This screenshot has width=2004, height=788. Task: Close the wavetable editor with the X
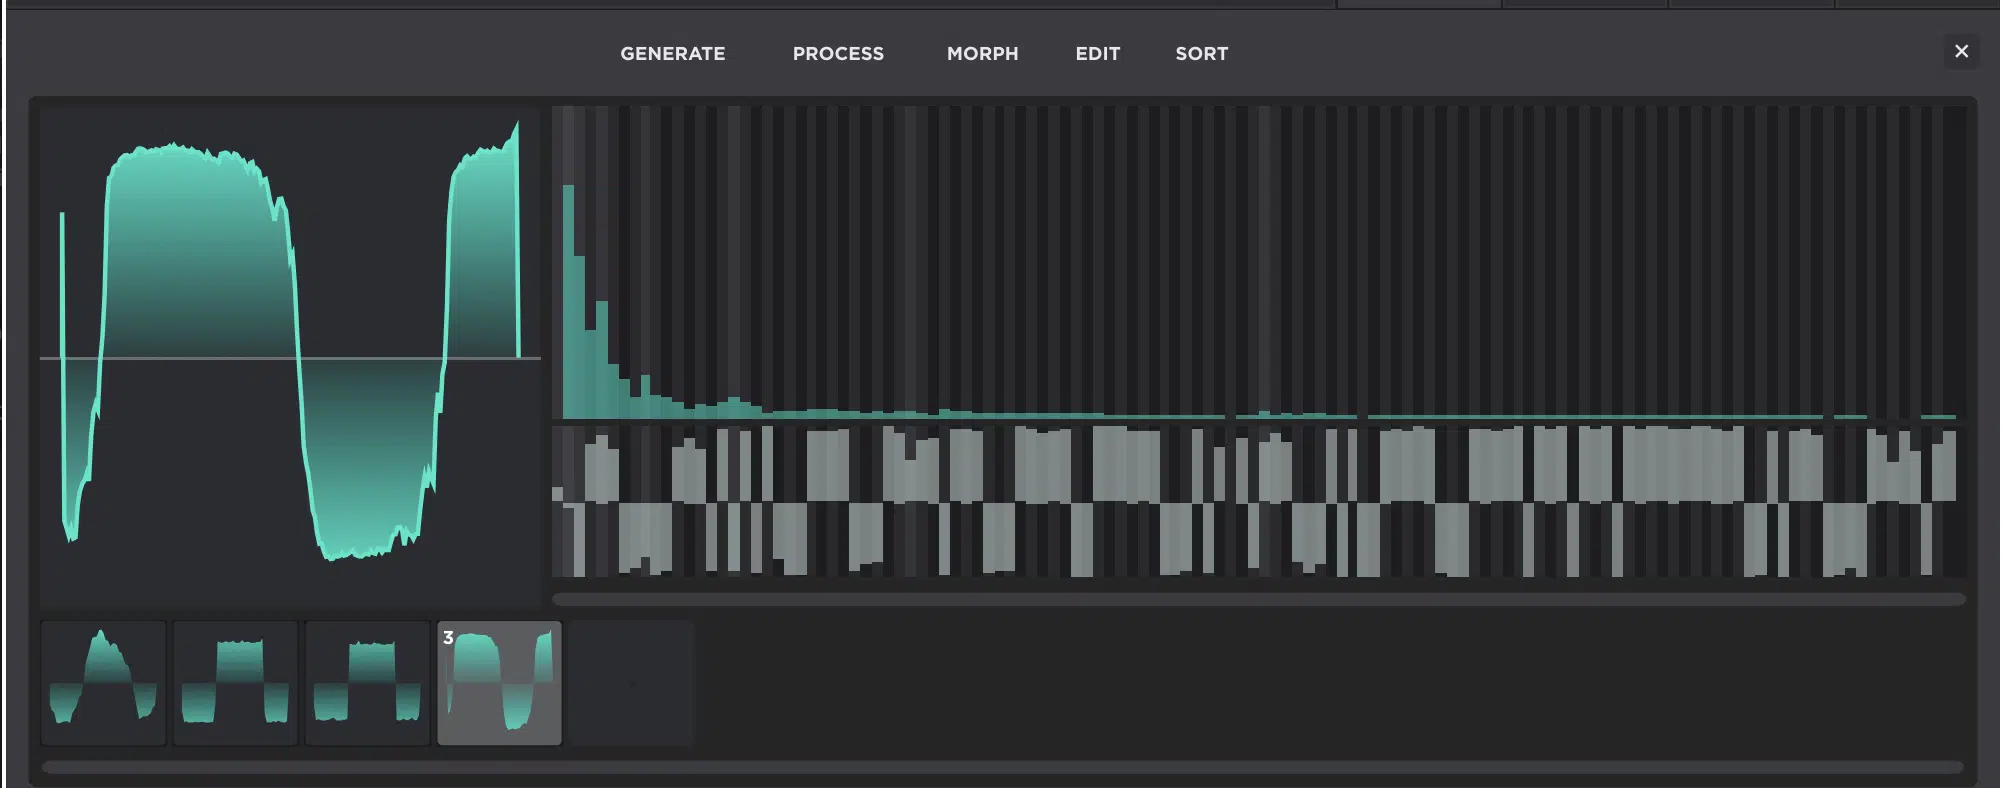(1960, 51)
